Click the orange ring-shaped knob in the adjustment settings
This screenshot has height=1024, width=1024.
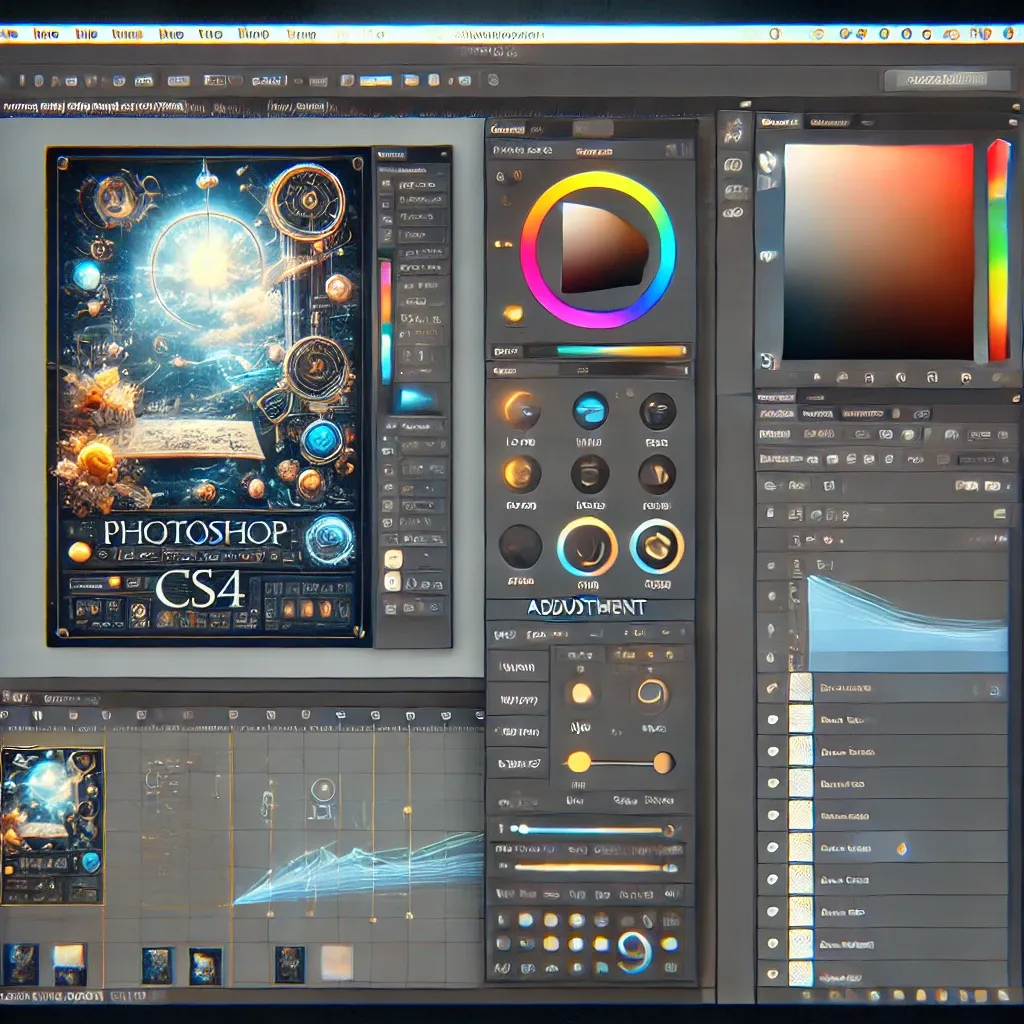[652, 693]
